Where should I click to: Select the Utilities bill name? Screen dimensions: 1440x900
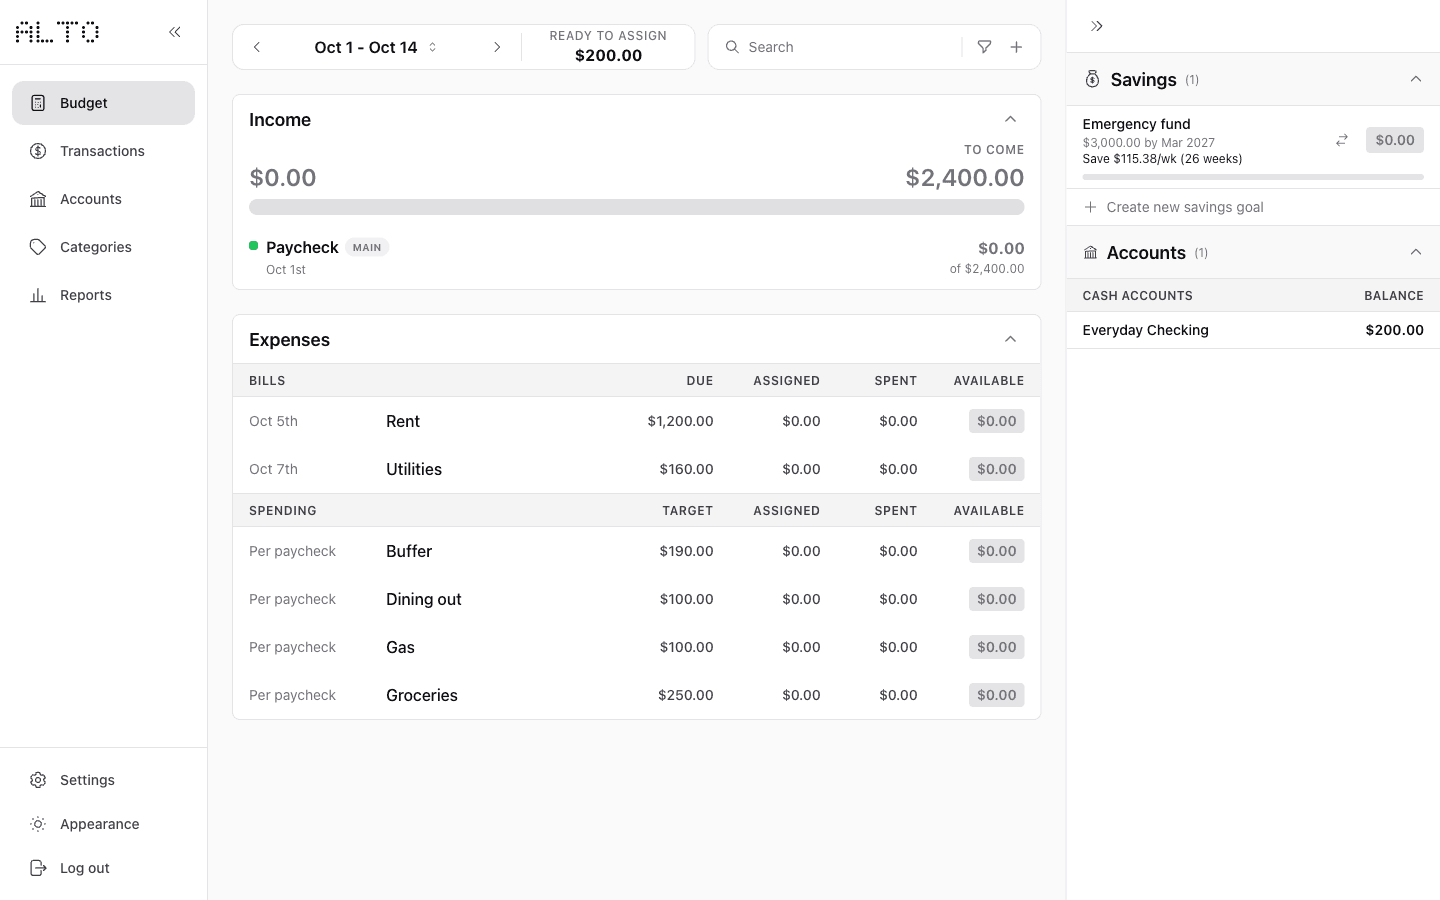(x=414, y=469)
